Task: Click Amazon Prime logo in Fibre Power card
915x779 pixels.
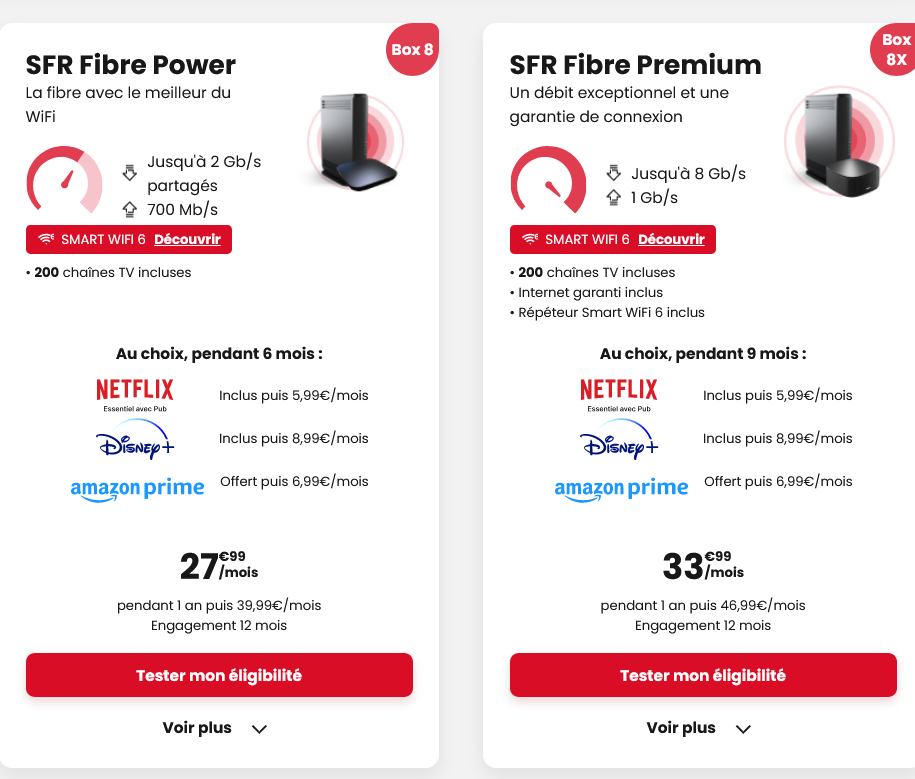Action: pos(137,488)
